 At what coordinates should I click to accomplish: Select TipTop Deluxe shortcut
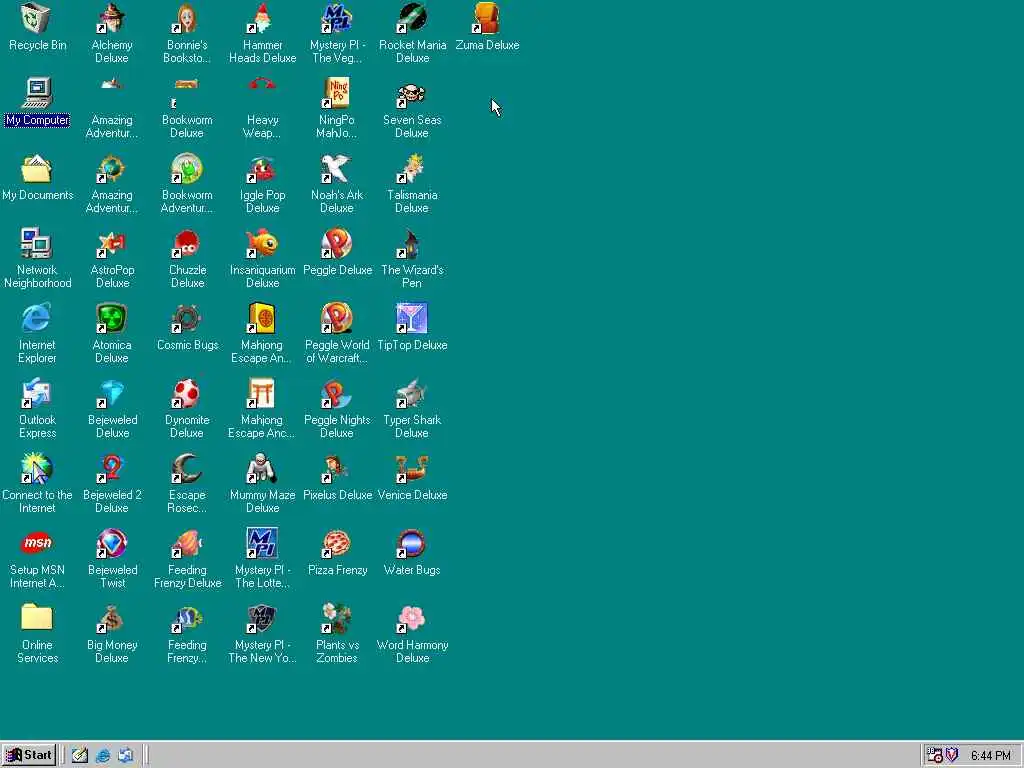(412, 319)
